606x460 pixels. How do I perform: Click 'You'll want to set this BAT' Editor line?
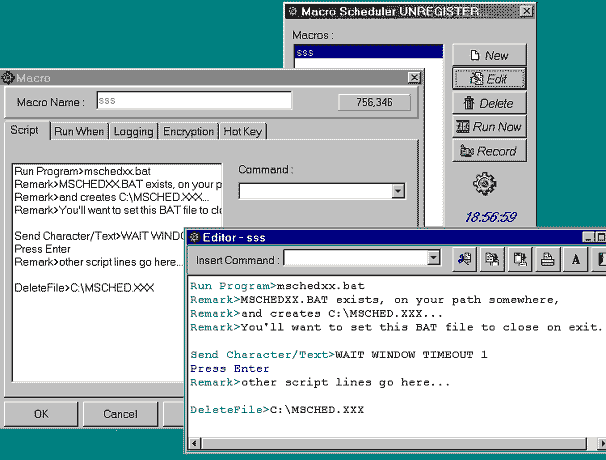(396, 327)
